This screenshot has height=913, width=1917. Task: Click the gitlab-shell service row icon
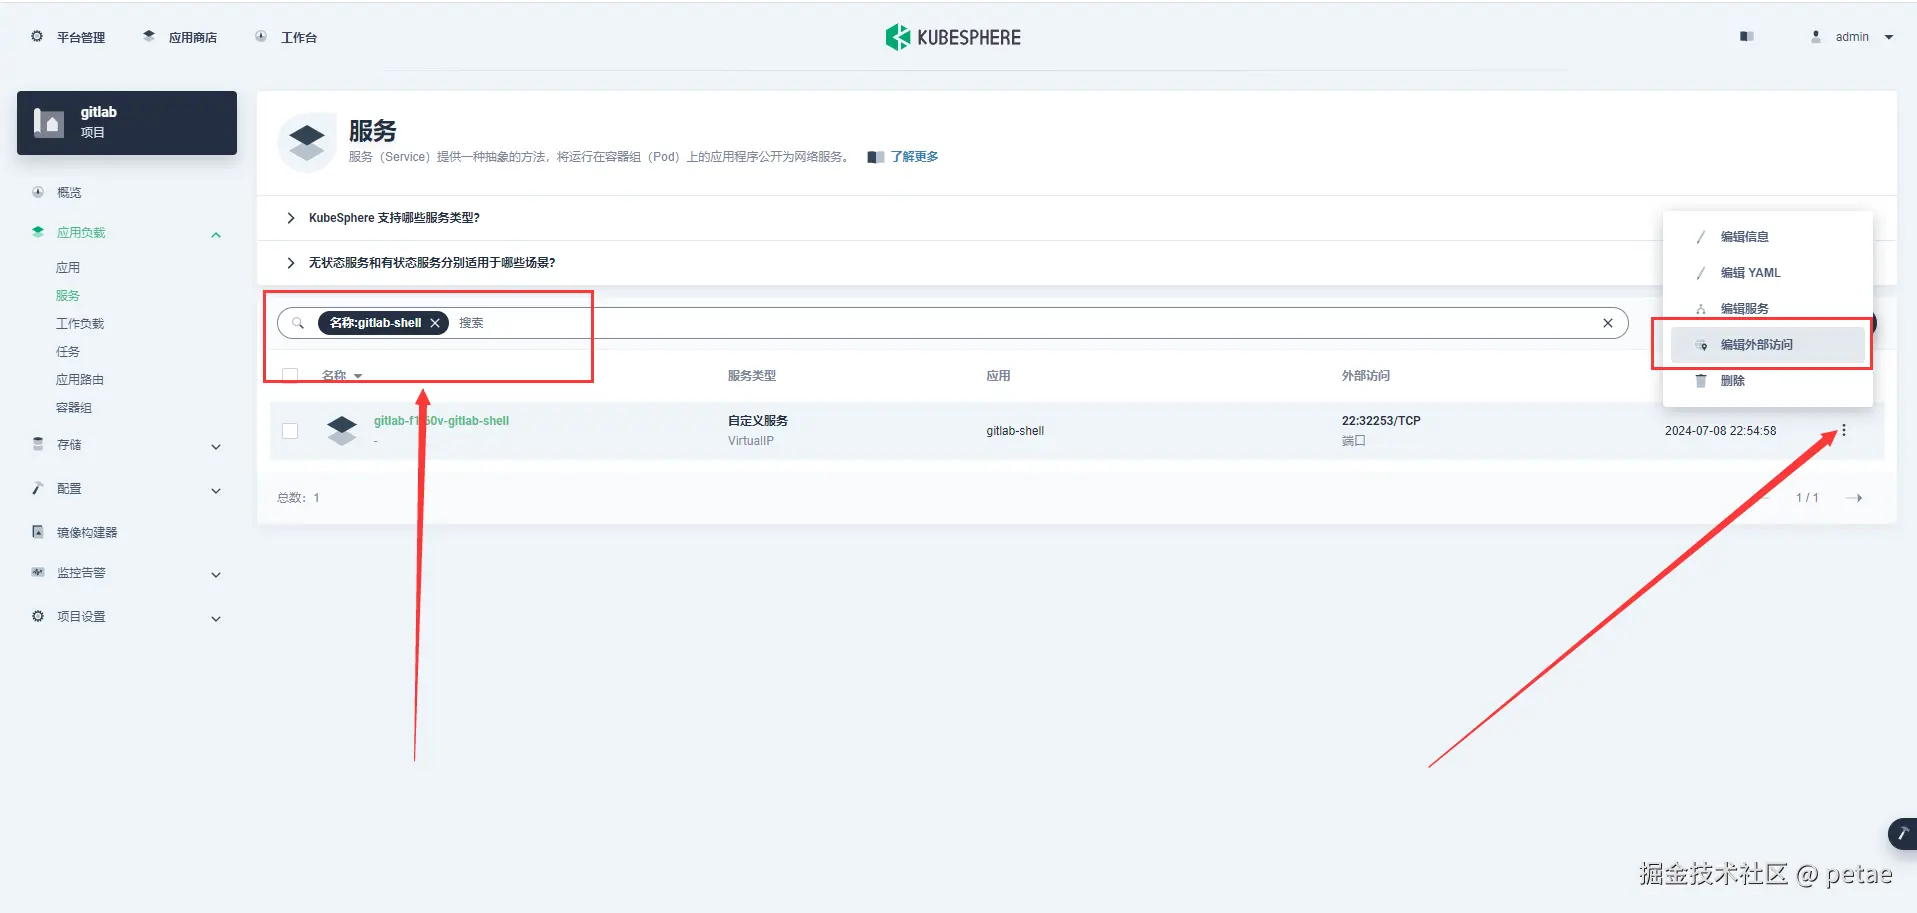[x=342, y=431]
